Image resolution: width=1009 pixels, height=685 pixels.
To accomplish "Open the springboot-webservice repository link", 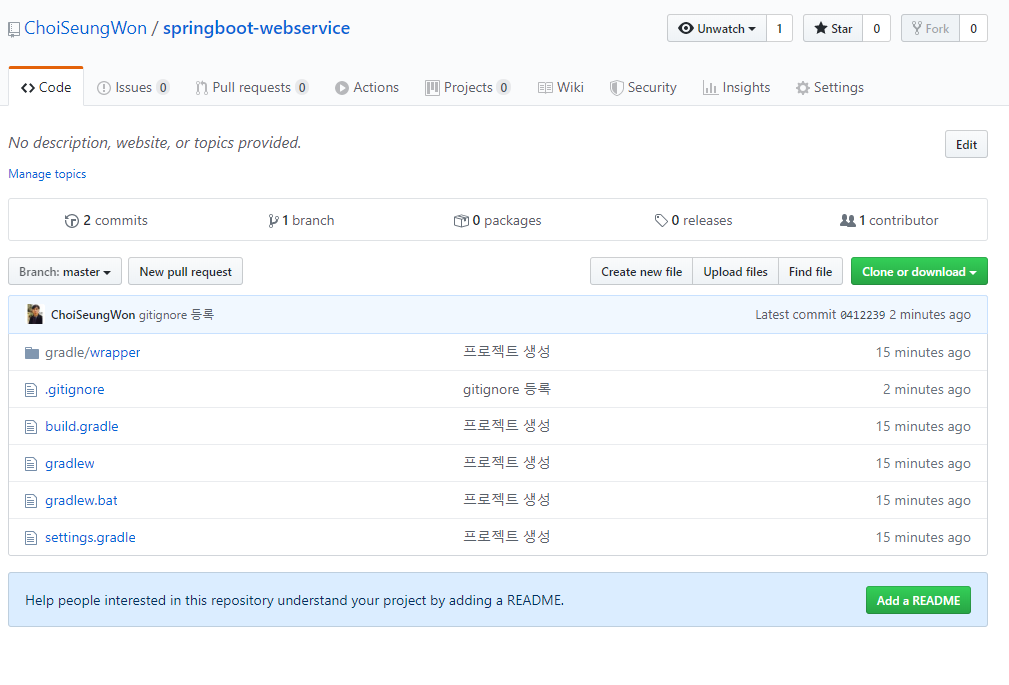I will tap(256, 28).
